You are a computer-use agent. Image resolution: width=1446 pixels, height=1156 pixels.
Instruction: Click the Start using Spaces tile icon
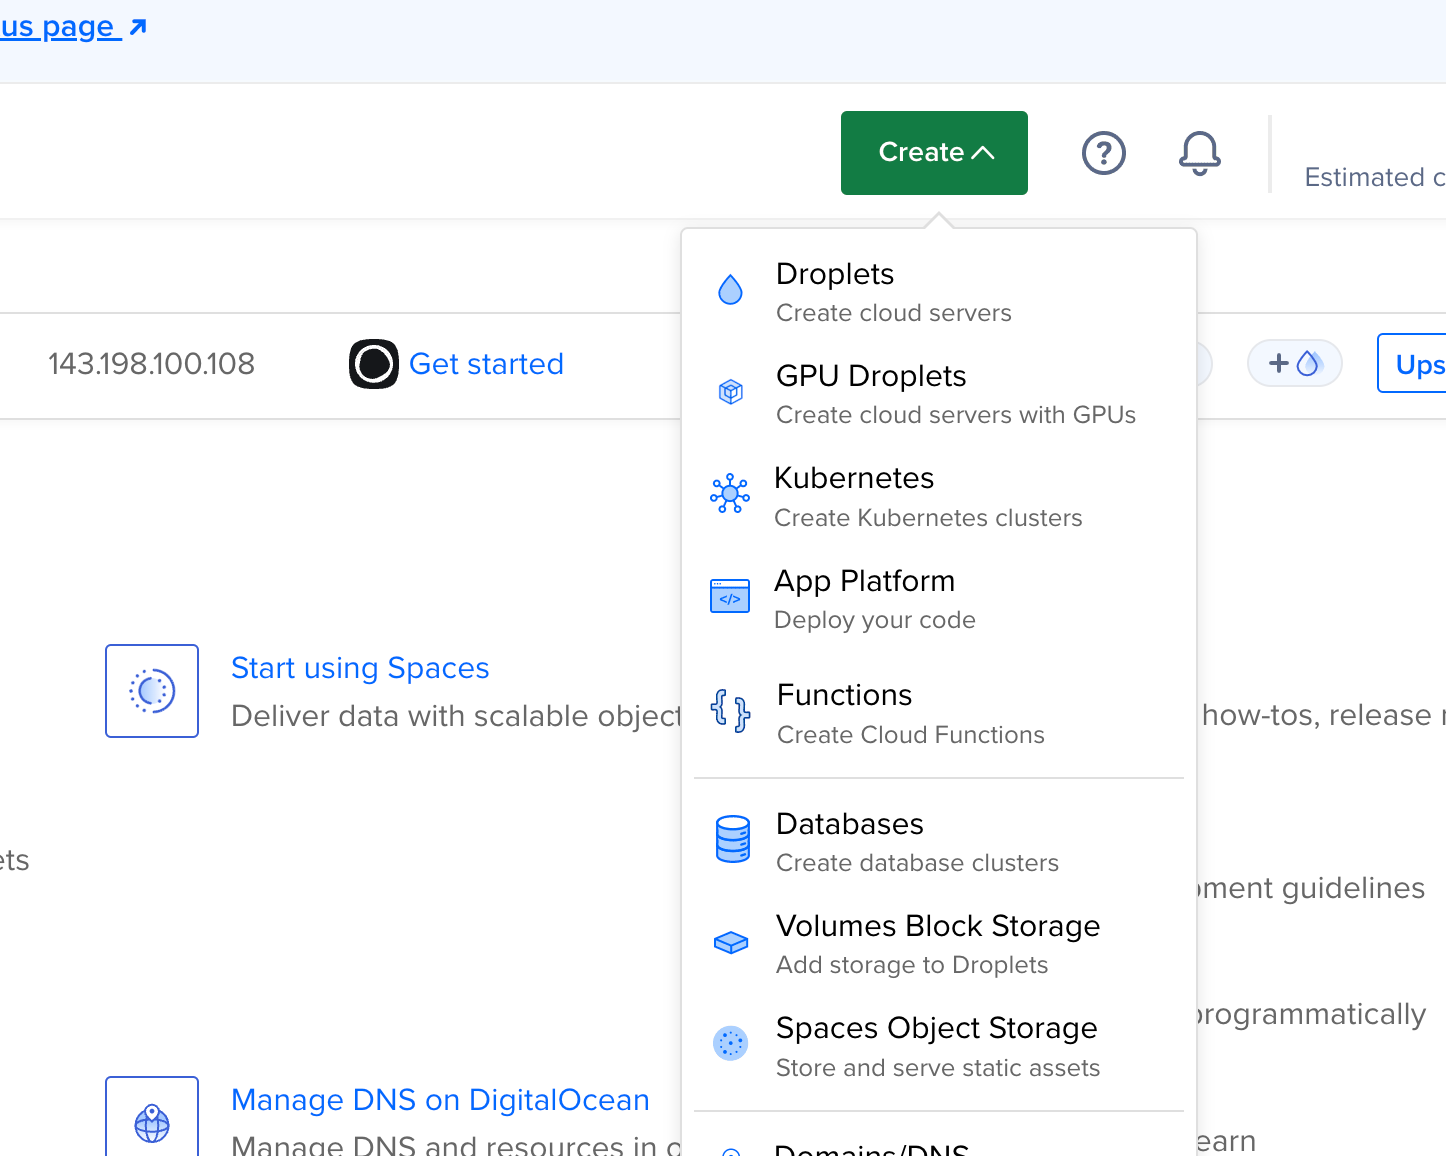(152, 691)
